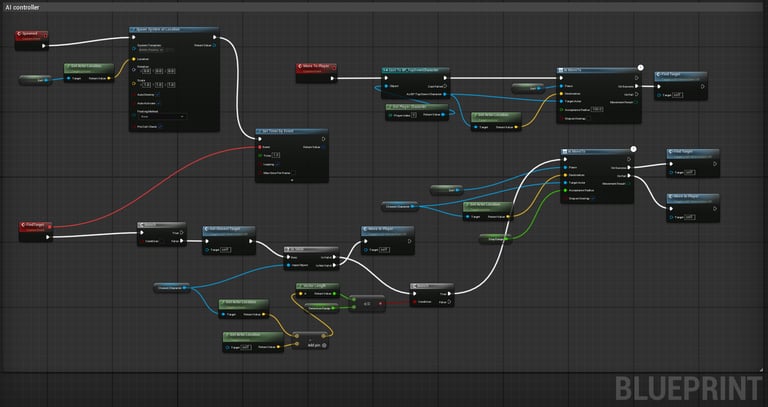768x407 pixels.
Task: Select the Self node feeding Spawn System's location
Action: click(x=35, y=80)
